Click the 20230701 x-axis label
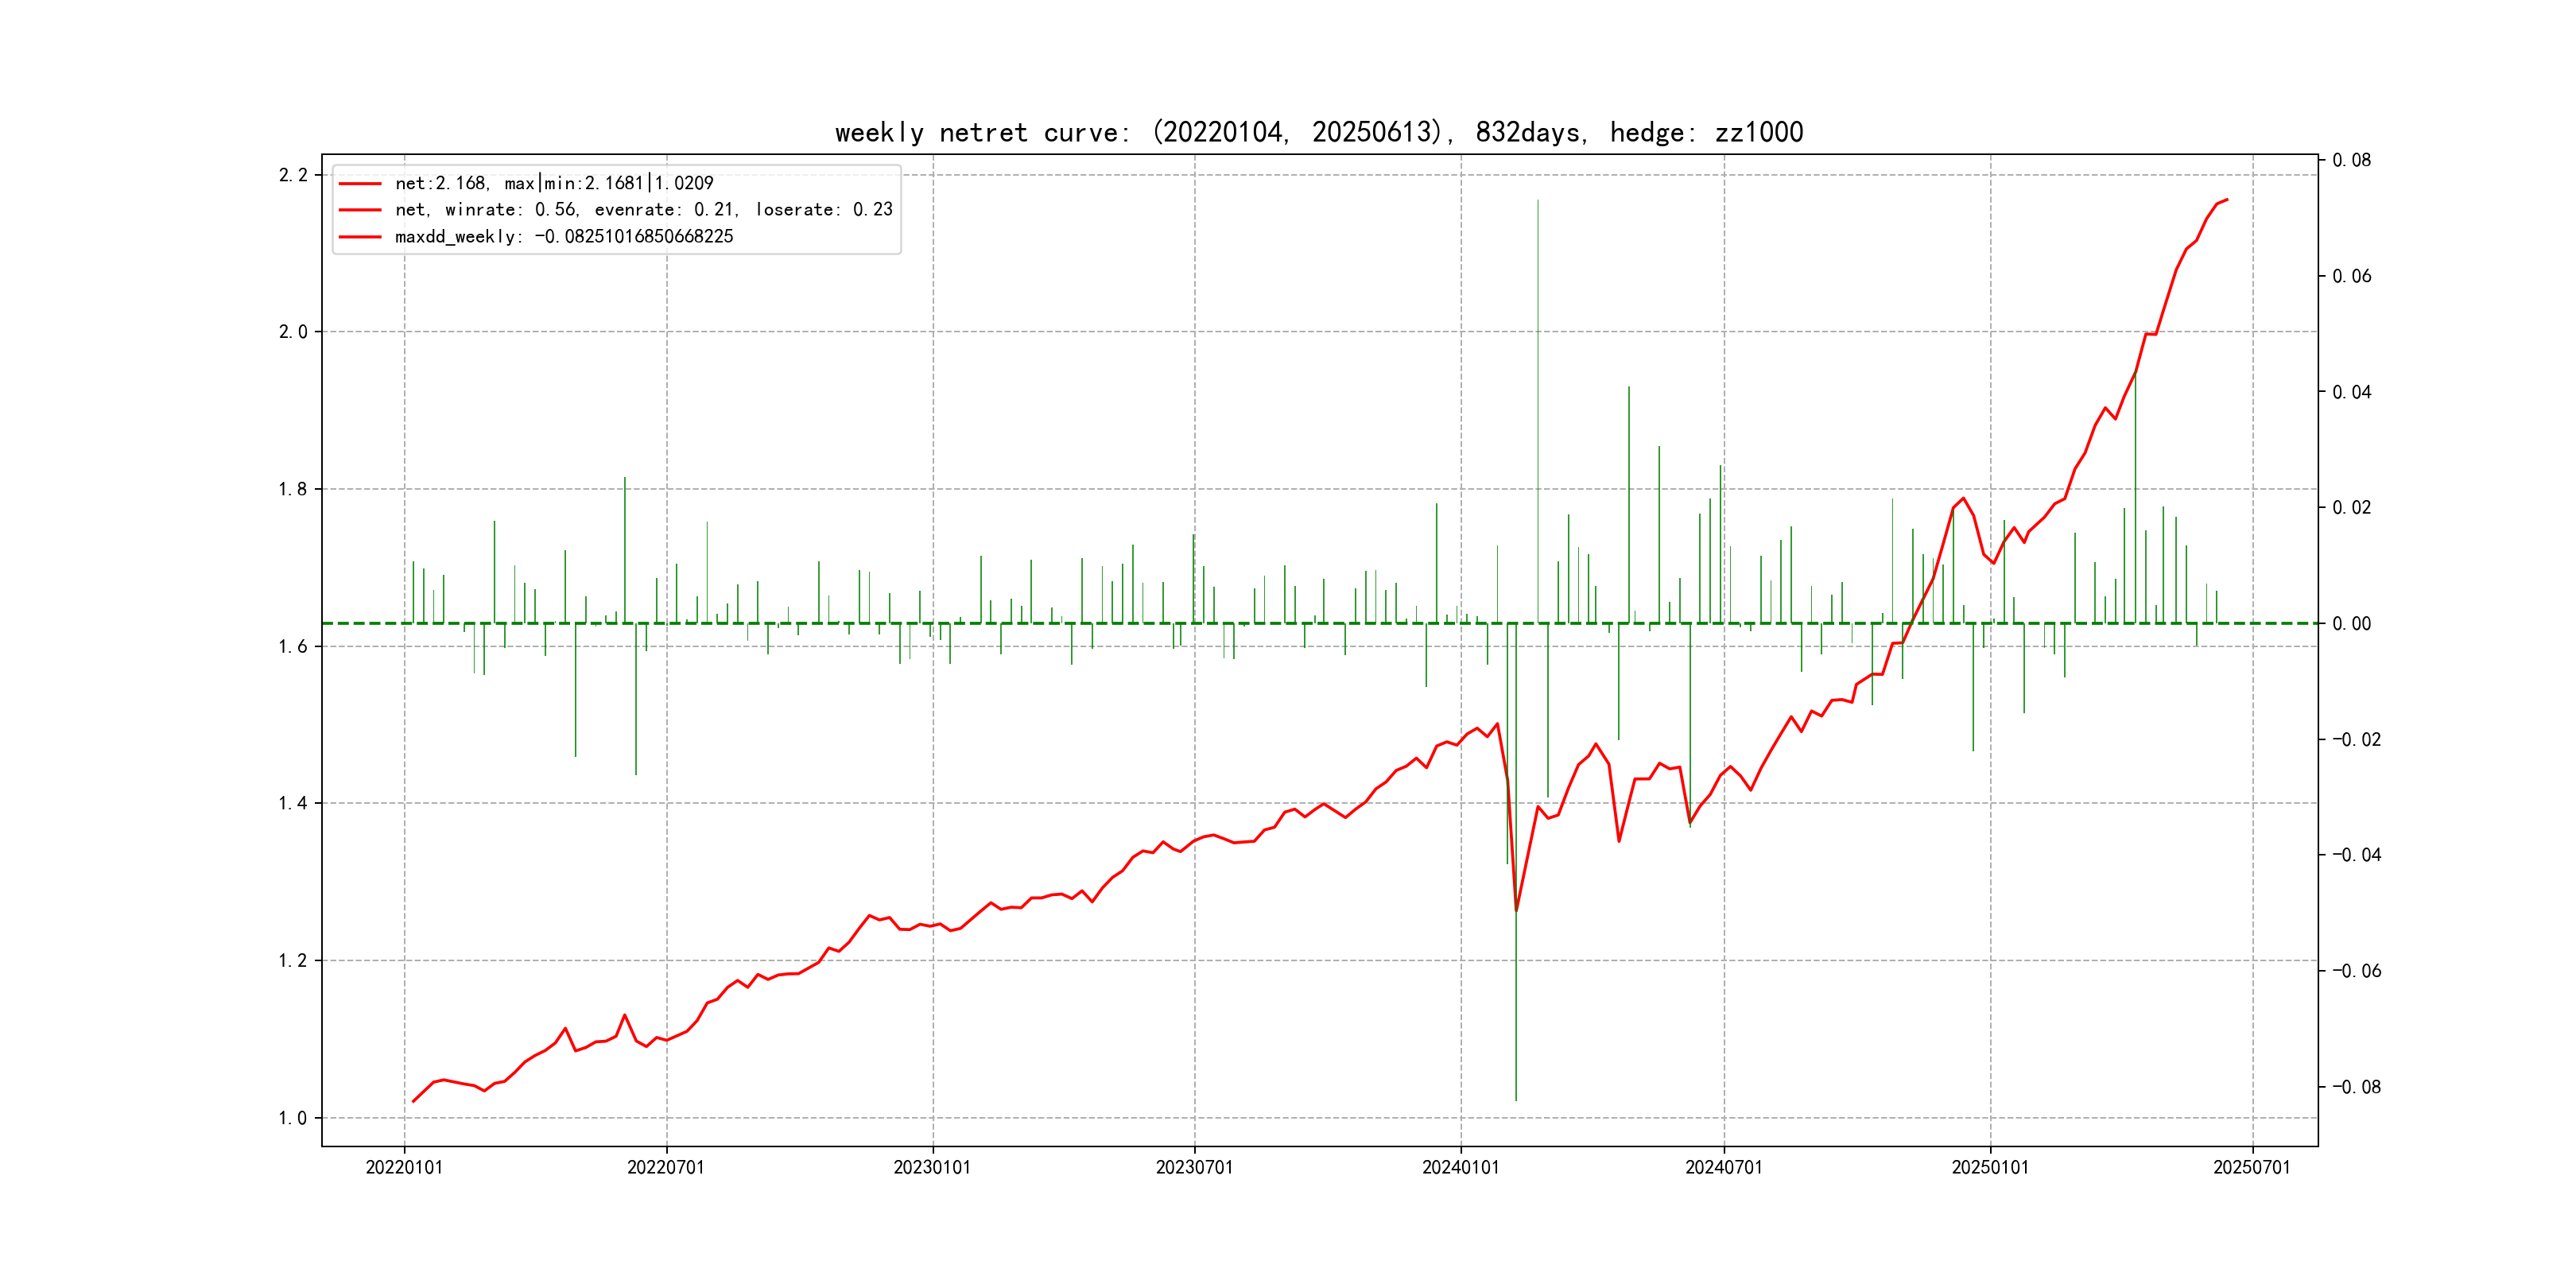 pyautogui.click(x=1194, y=1168)
